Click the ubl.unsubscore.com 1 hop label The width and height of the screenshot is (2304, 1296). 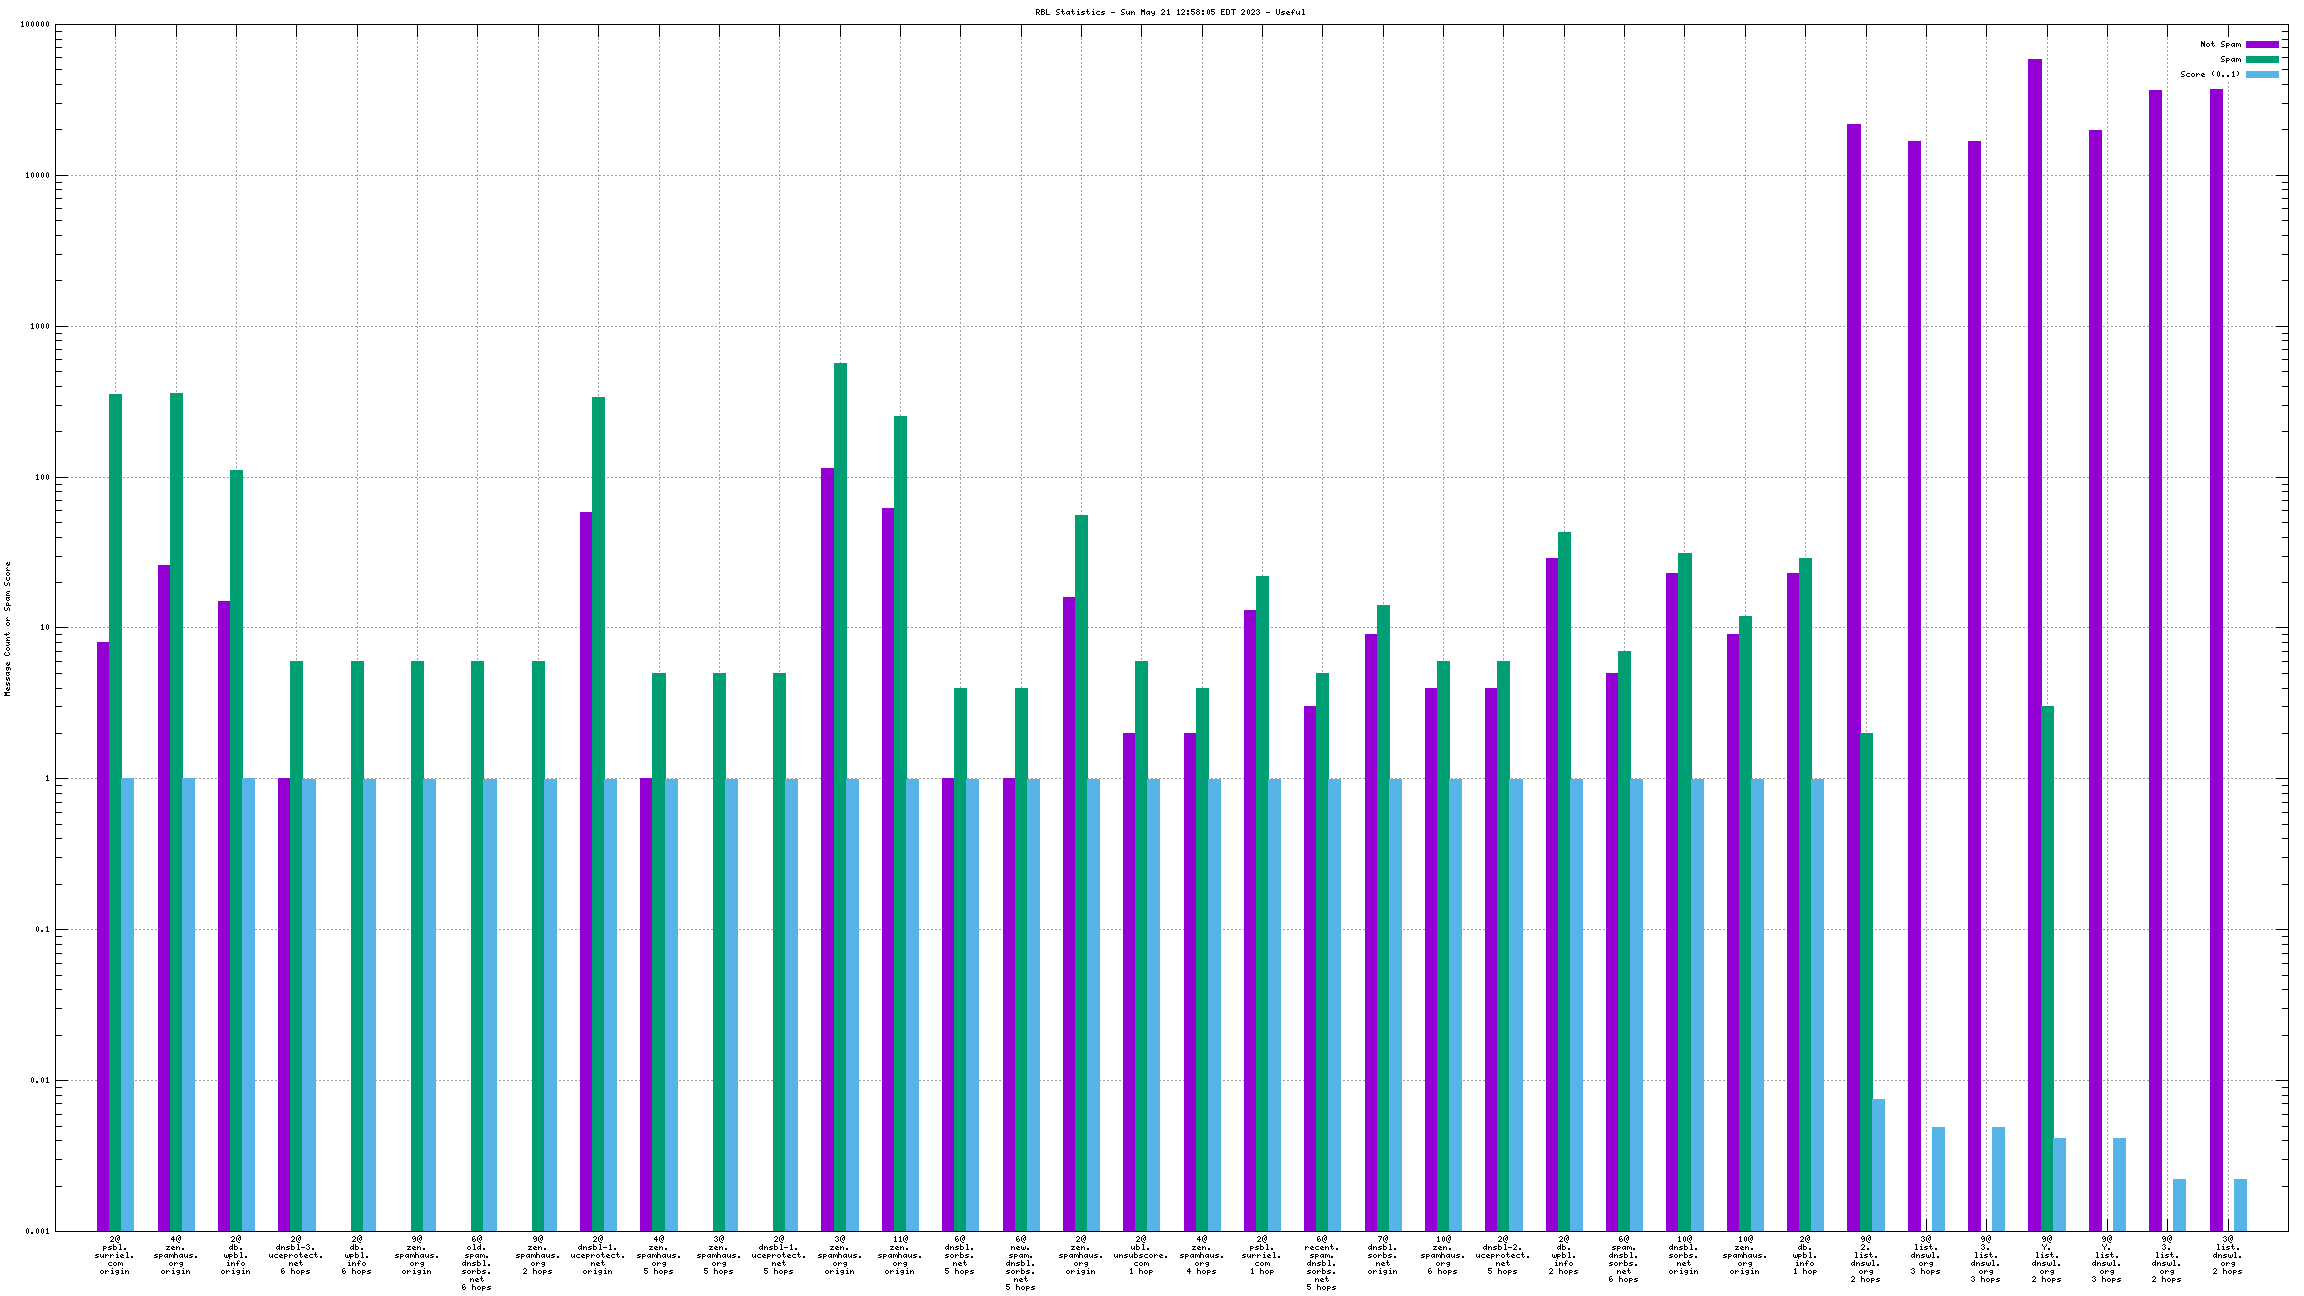pos(1141,1255)
